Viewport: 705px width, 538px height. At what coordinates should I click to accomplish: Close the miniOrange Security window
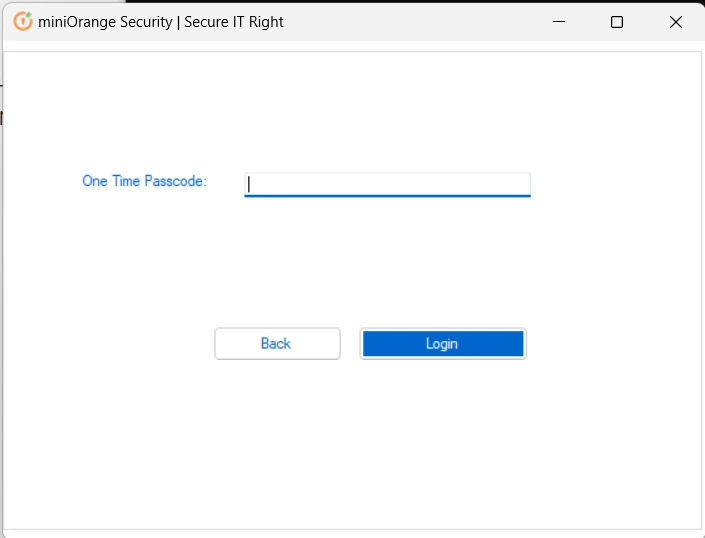pyautogui.click(x=675, y=22)
